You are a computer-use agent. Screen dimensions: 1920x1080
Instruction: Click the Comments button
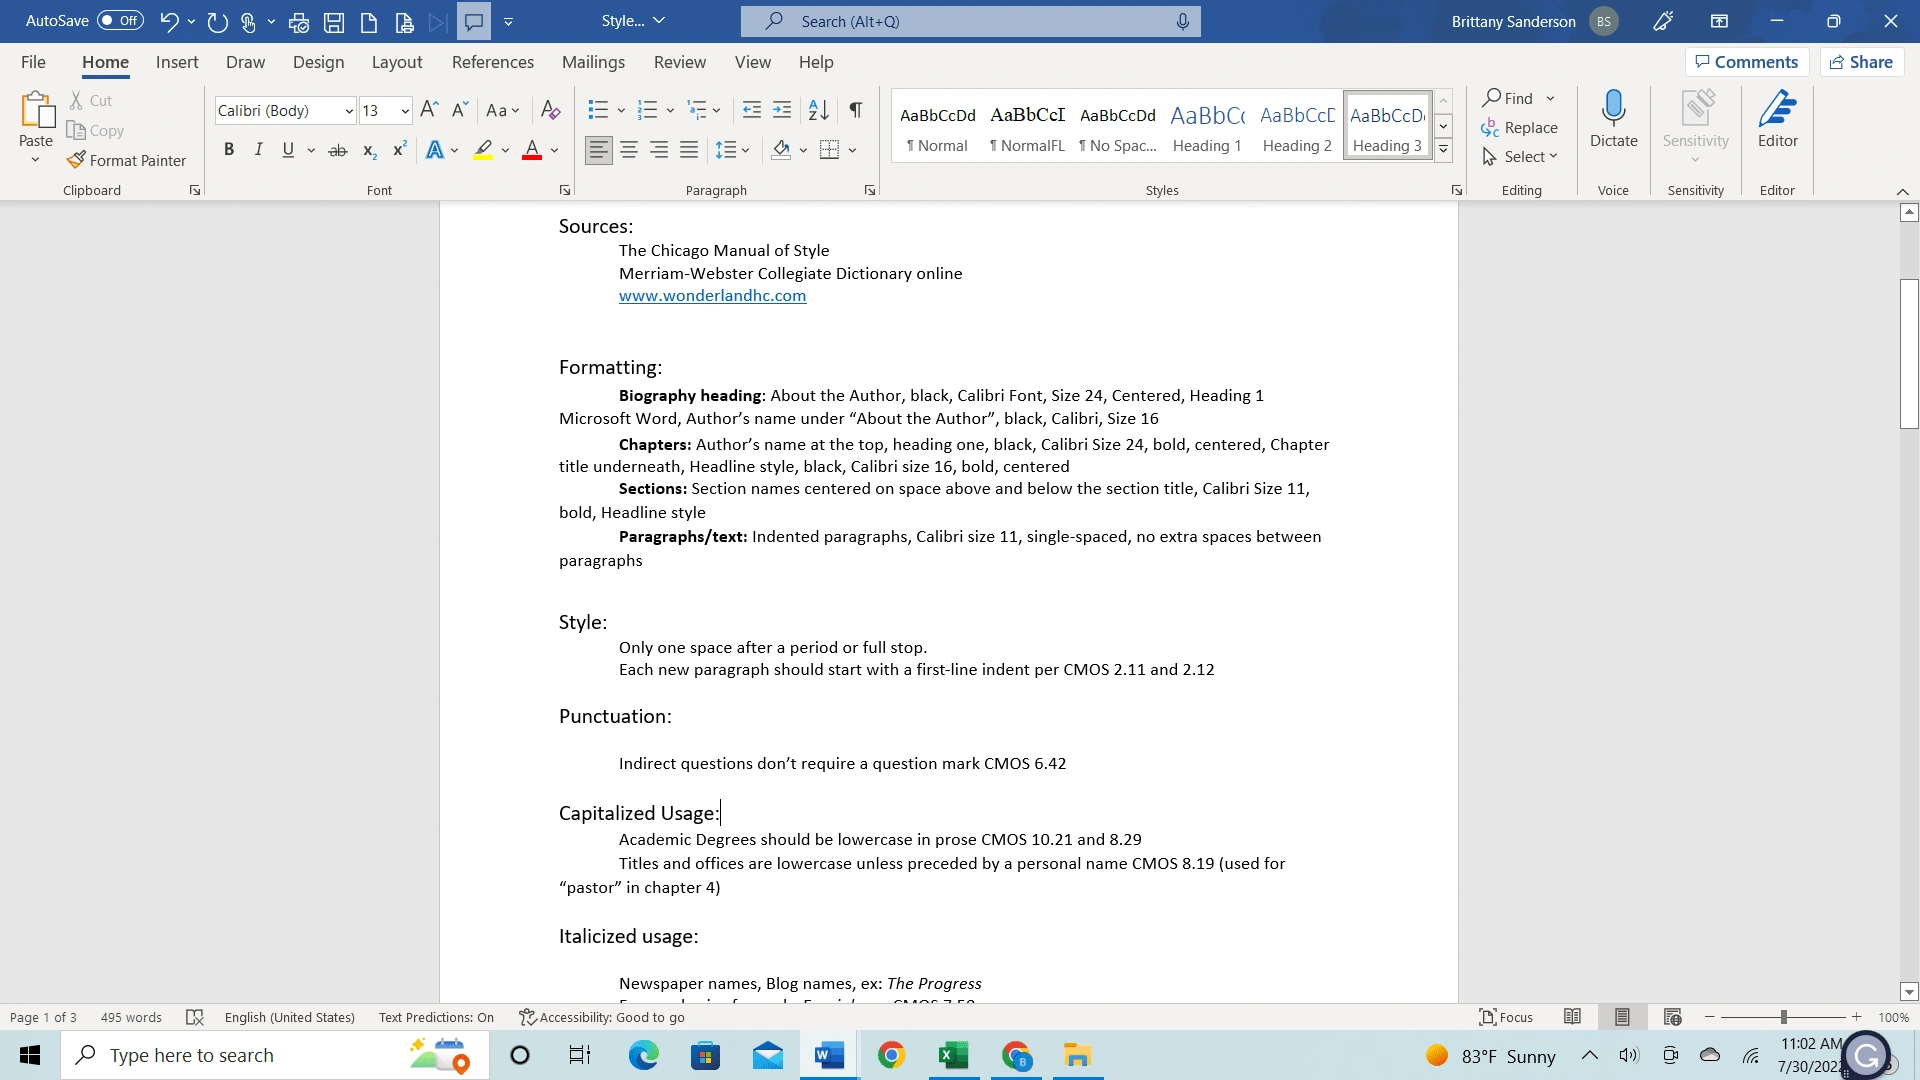[1746, 62]
